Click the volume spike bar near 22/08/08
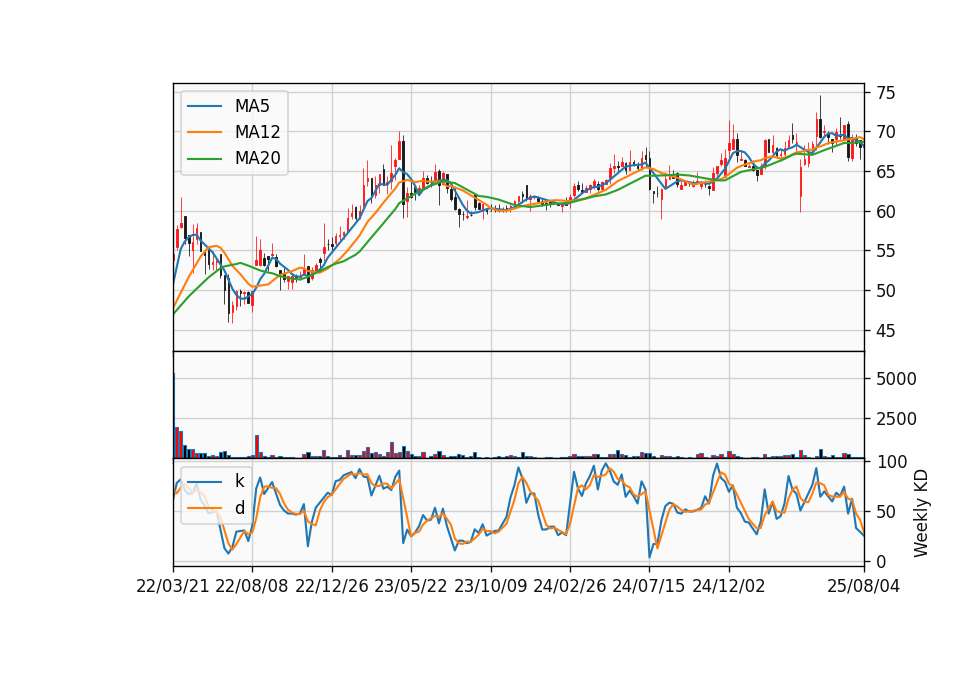This screenshot has width=960, height=690. coord(257,447)
